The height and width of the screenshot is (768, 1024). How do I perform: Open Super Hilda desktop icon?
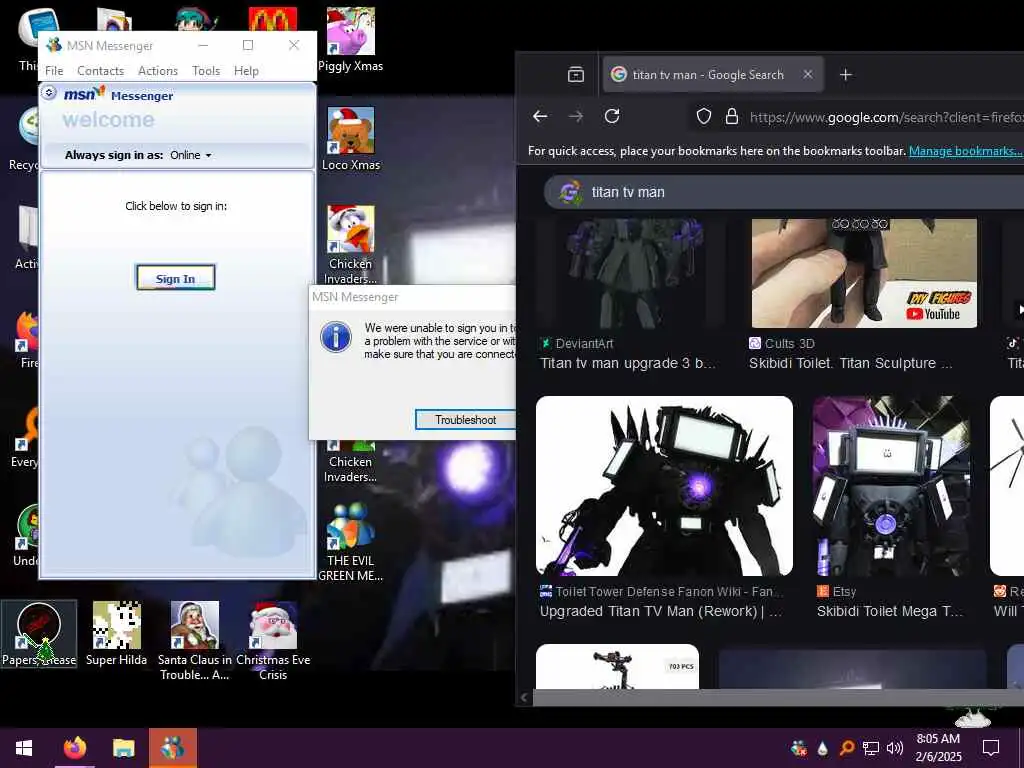(116, 634)
